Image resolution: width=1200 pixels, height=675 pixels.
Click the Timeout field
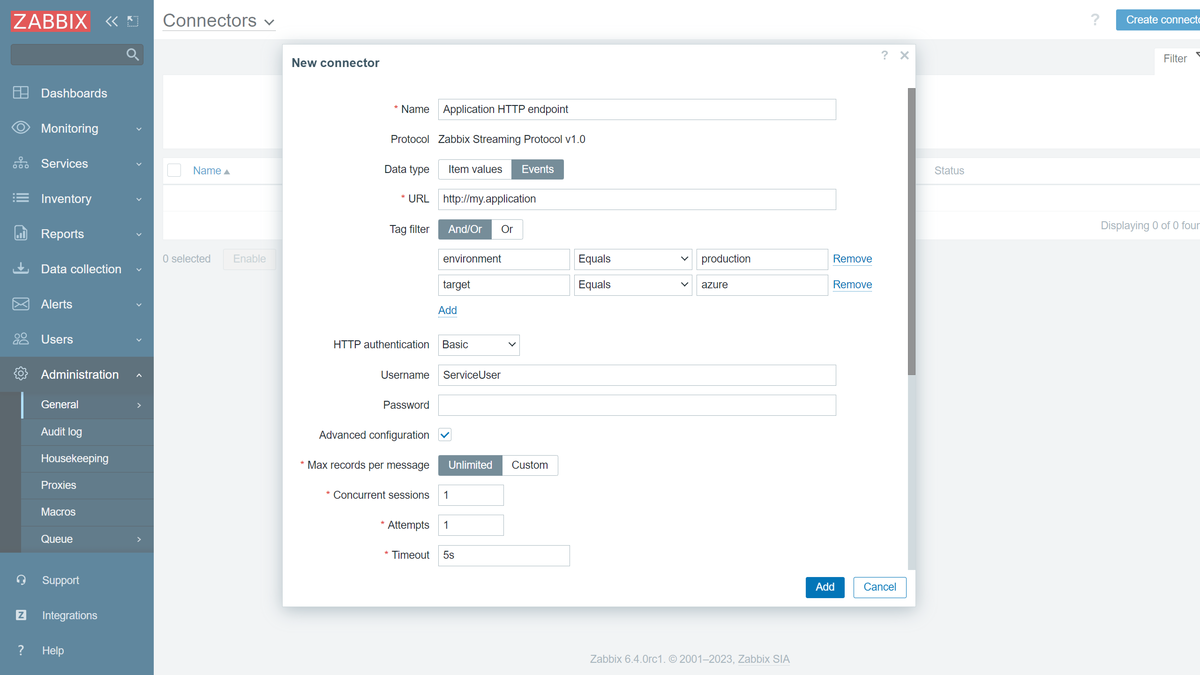click(x=504, y=555)
